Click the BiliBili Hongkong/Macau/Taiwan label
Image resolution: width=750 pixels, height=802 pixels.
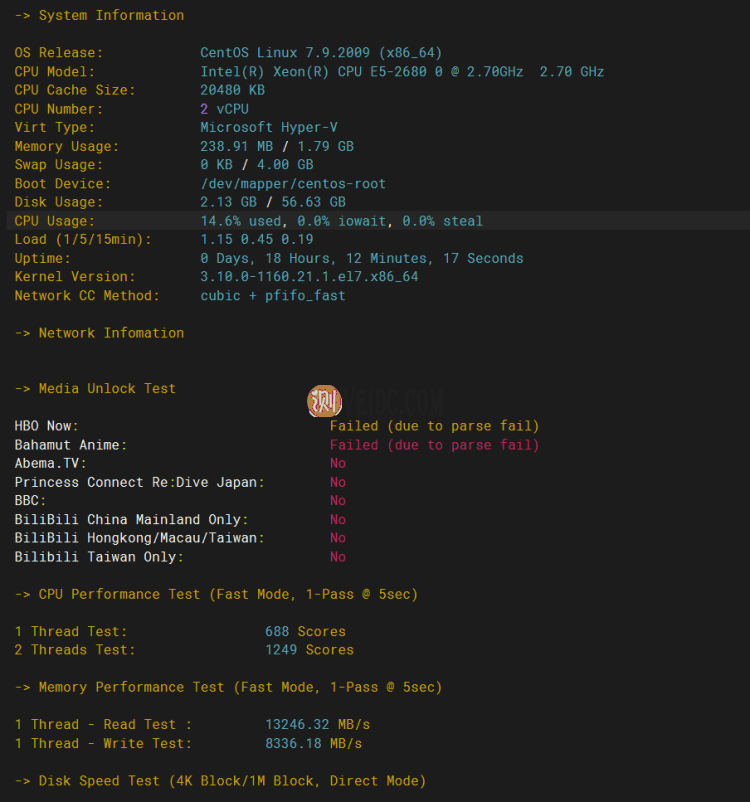pyautogui.click(x=140, y=538)
